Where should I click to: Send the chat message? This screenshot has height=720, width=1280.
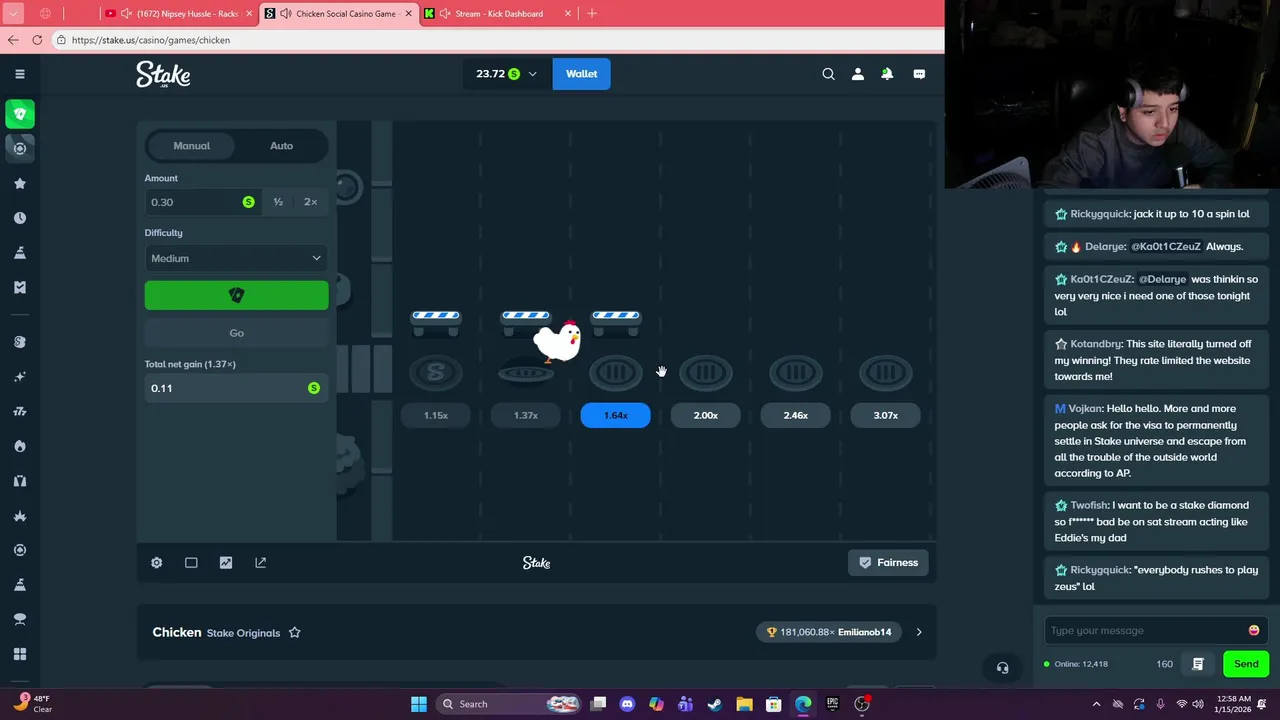point(1246,664)
